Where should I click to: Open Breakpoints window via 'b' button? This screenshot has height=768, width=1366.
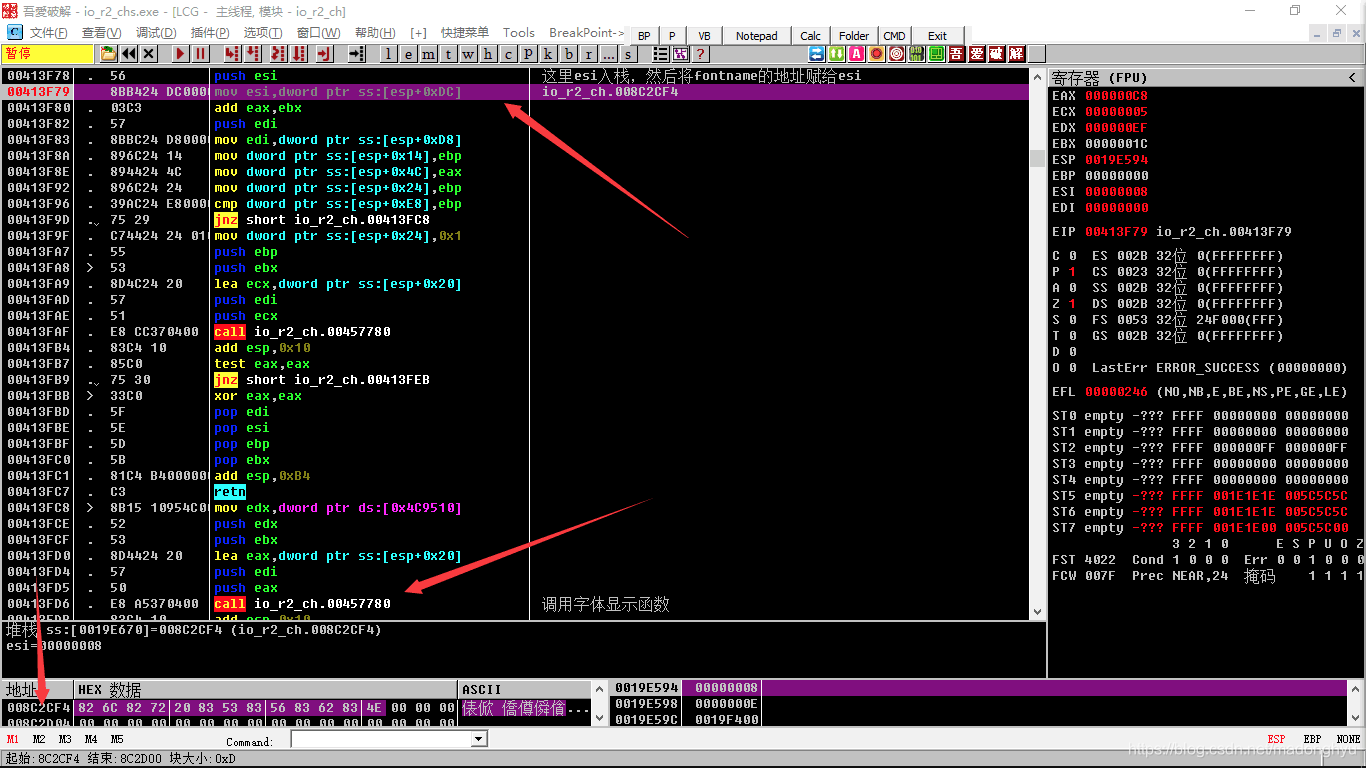click(x=568, y=54)
